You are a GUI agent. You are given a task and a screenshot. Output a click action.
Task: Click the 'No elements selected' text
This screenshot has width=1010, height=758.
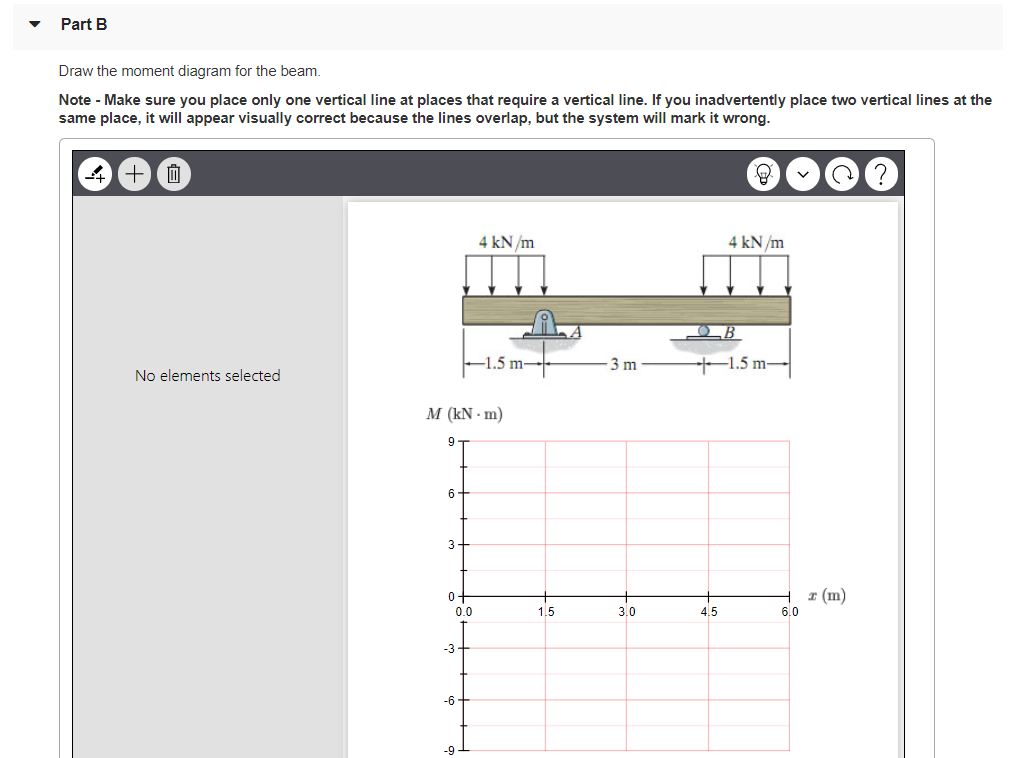[207, 375]
